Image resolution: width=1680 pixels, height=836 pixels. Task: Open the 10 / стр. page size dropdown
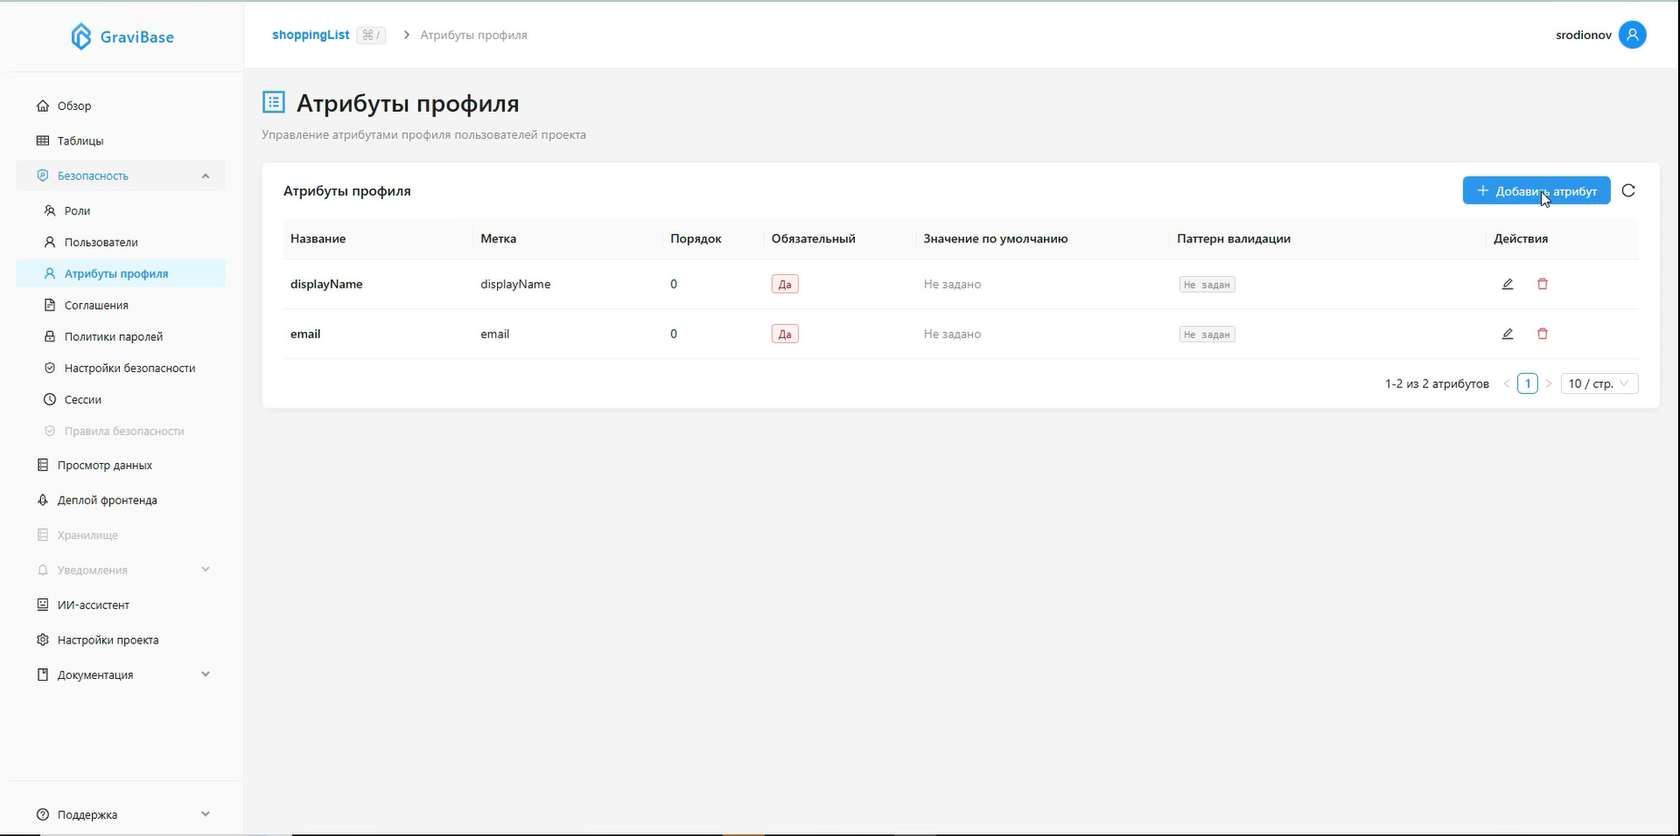(1599, 384)
